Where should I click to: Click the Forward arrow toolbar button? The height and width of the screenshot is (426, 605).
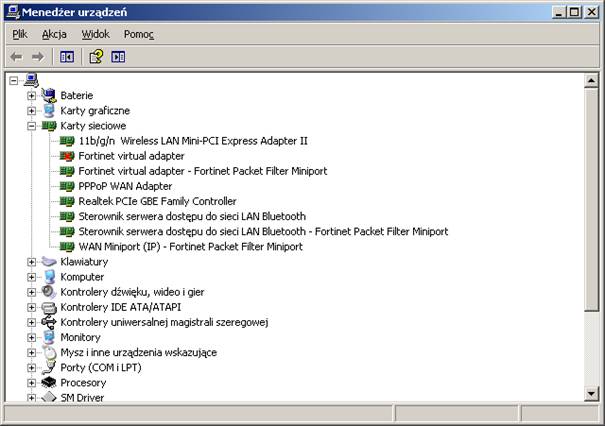click(37, 57)
